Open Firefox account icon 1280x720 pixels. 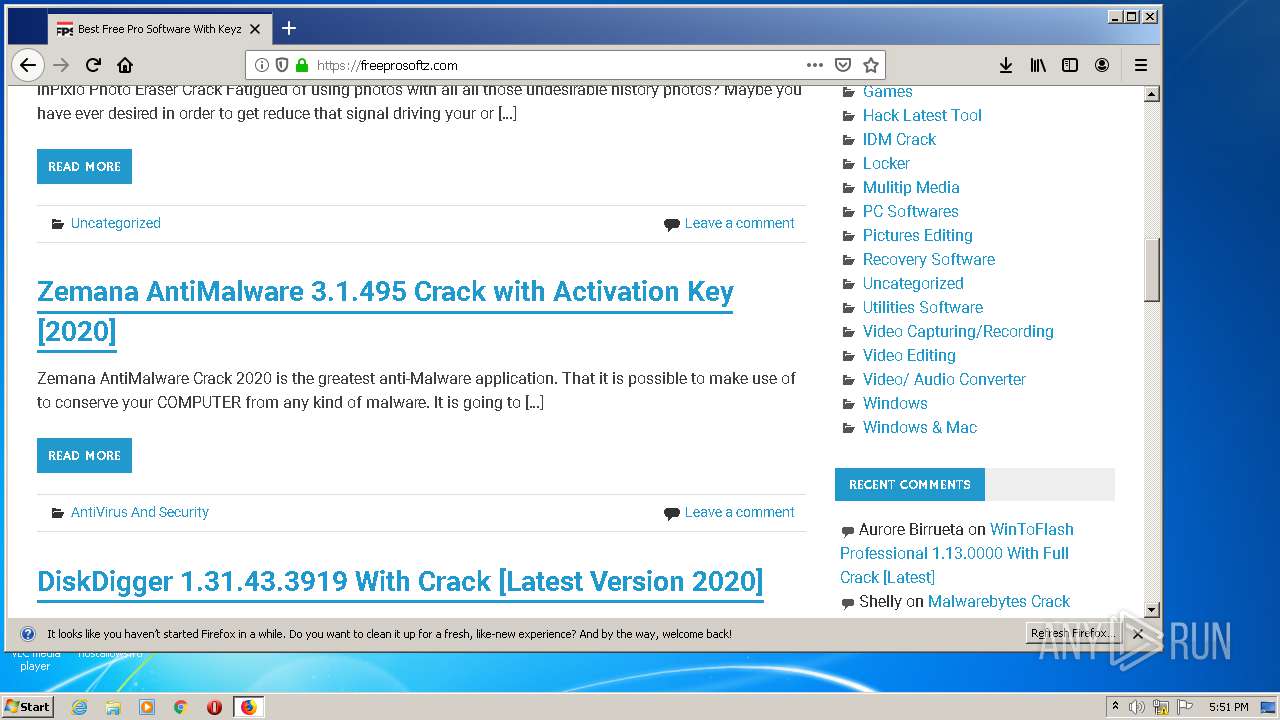click(1102, 65)
